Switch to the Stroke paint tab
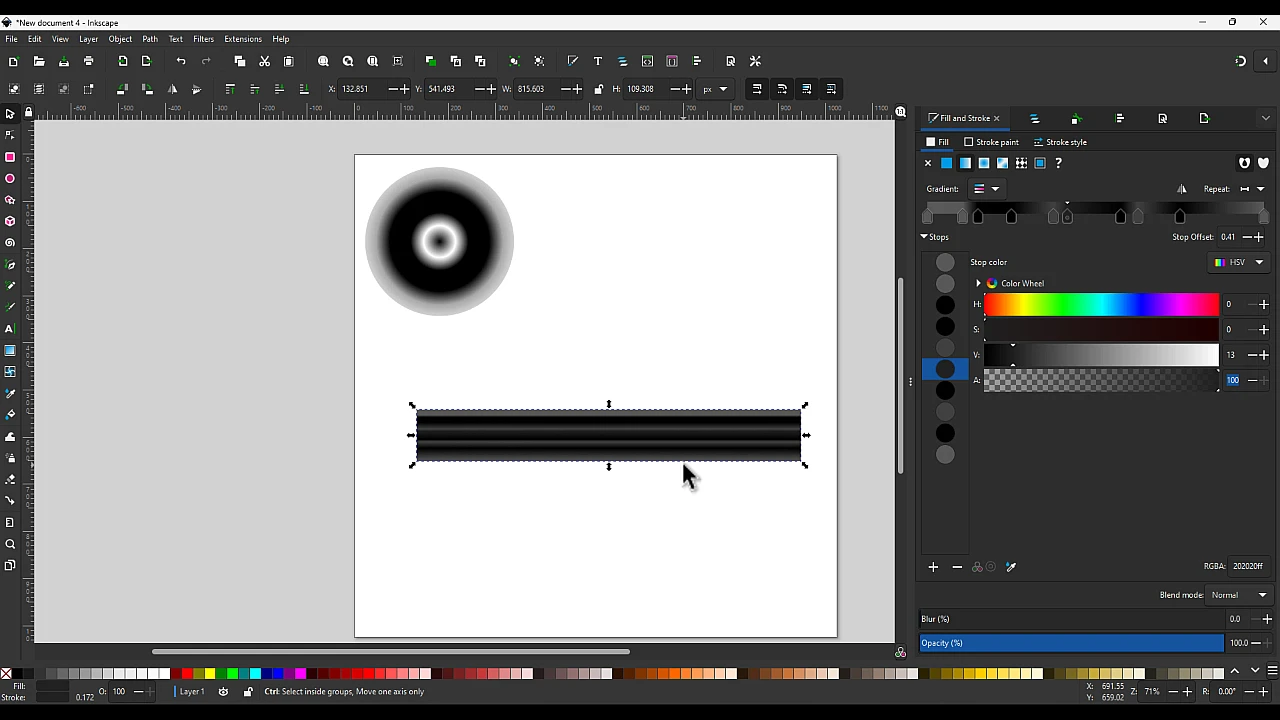The height and width of the screenshot is (720, 1280). coord(991,142)
